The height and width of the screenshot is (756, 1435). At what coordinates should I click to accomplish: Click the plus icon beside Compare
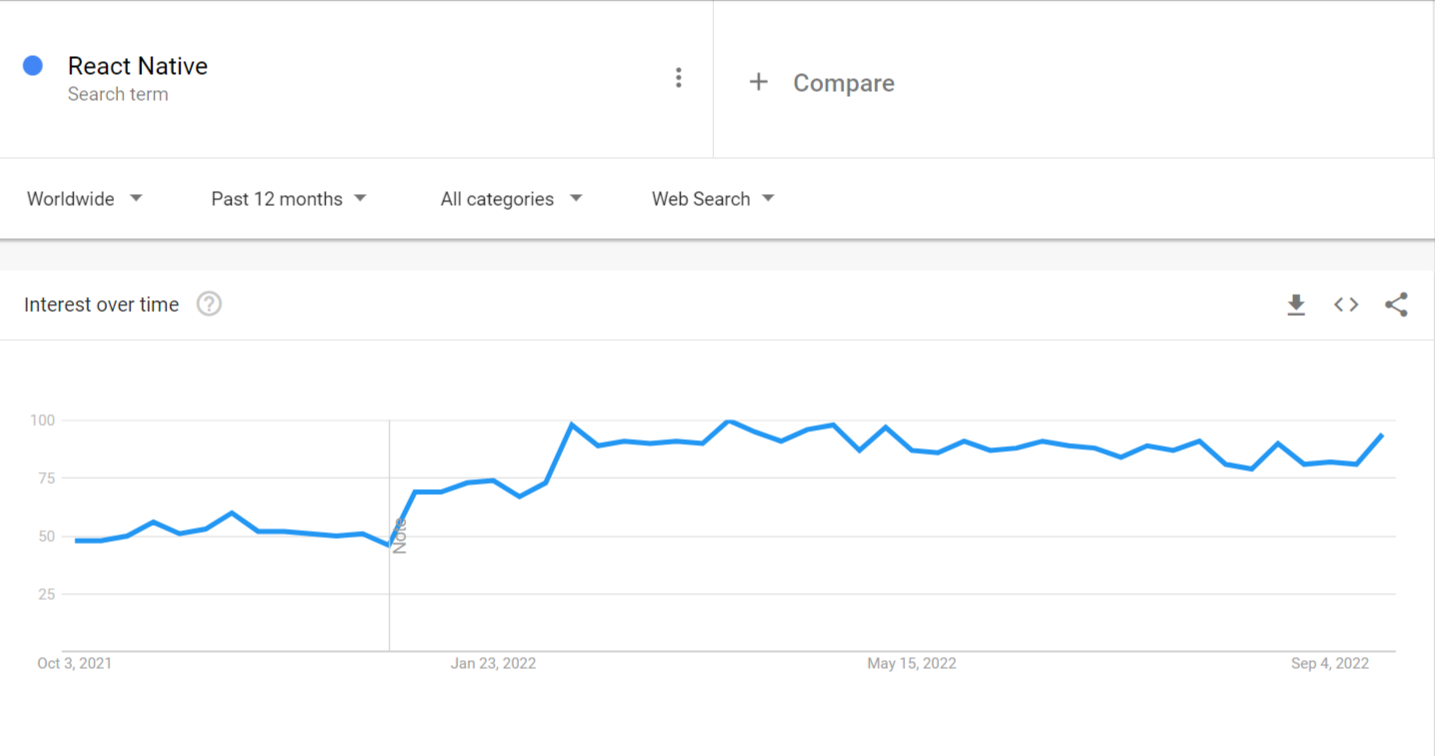759,82
